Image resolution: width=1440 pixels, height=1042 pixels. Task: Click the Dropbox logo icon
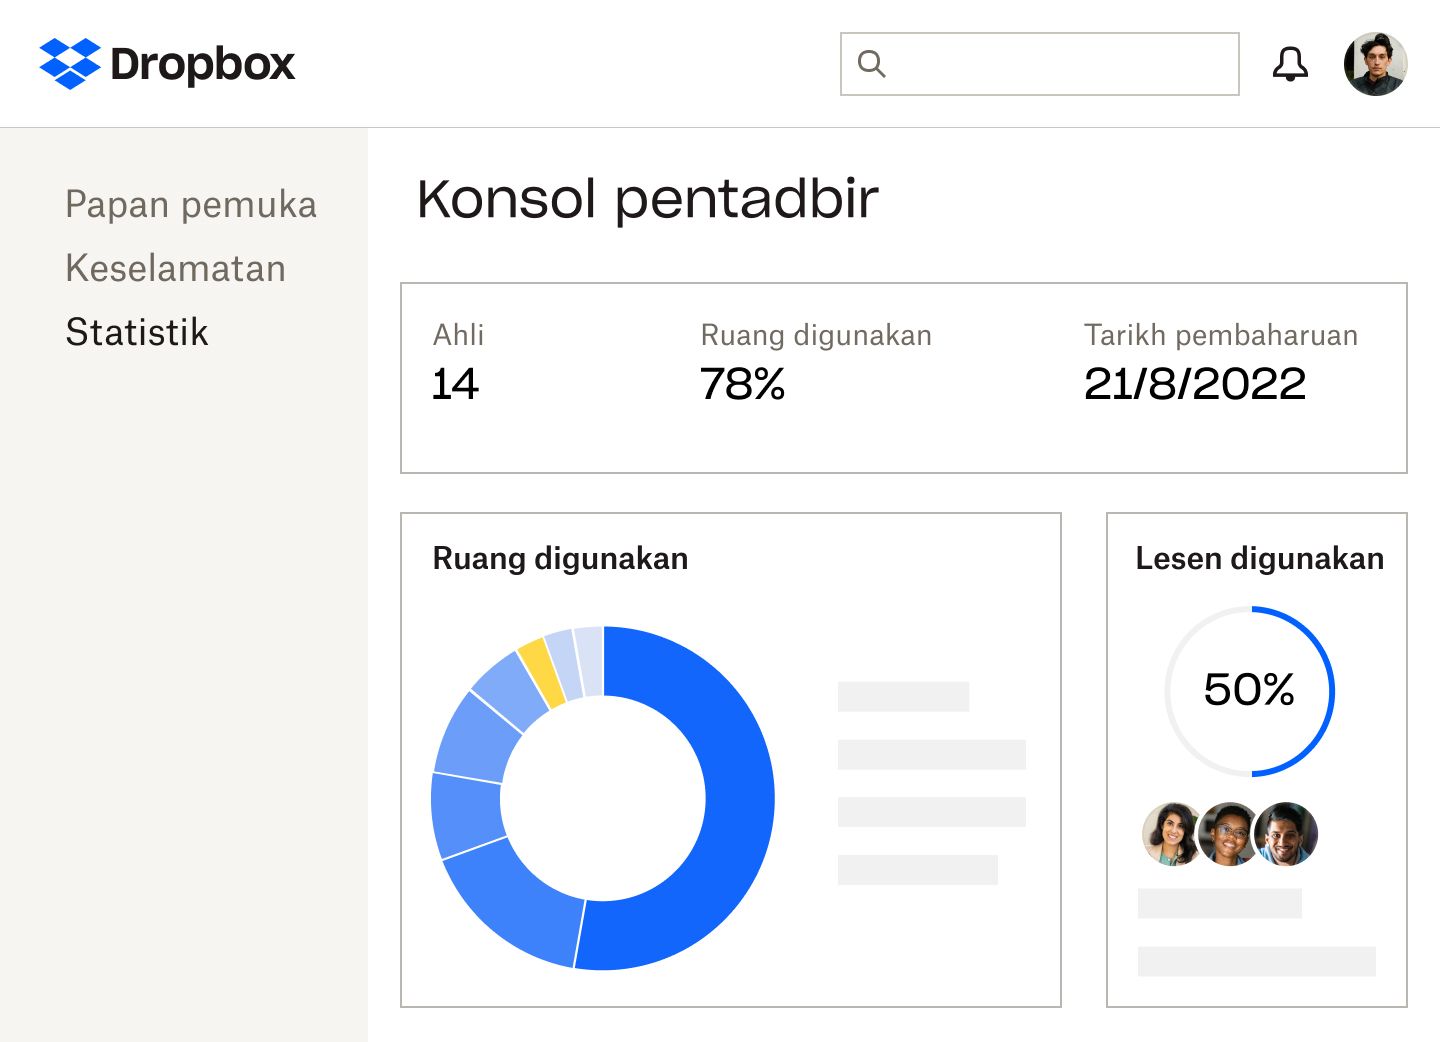(70, 63)
